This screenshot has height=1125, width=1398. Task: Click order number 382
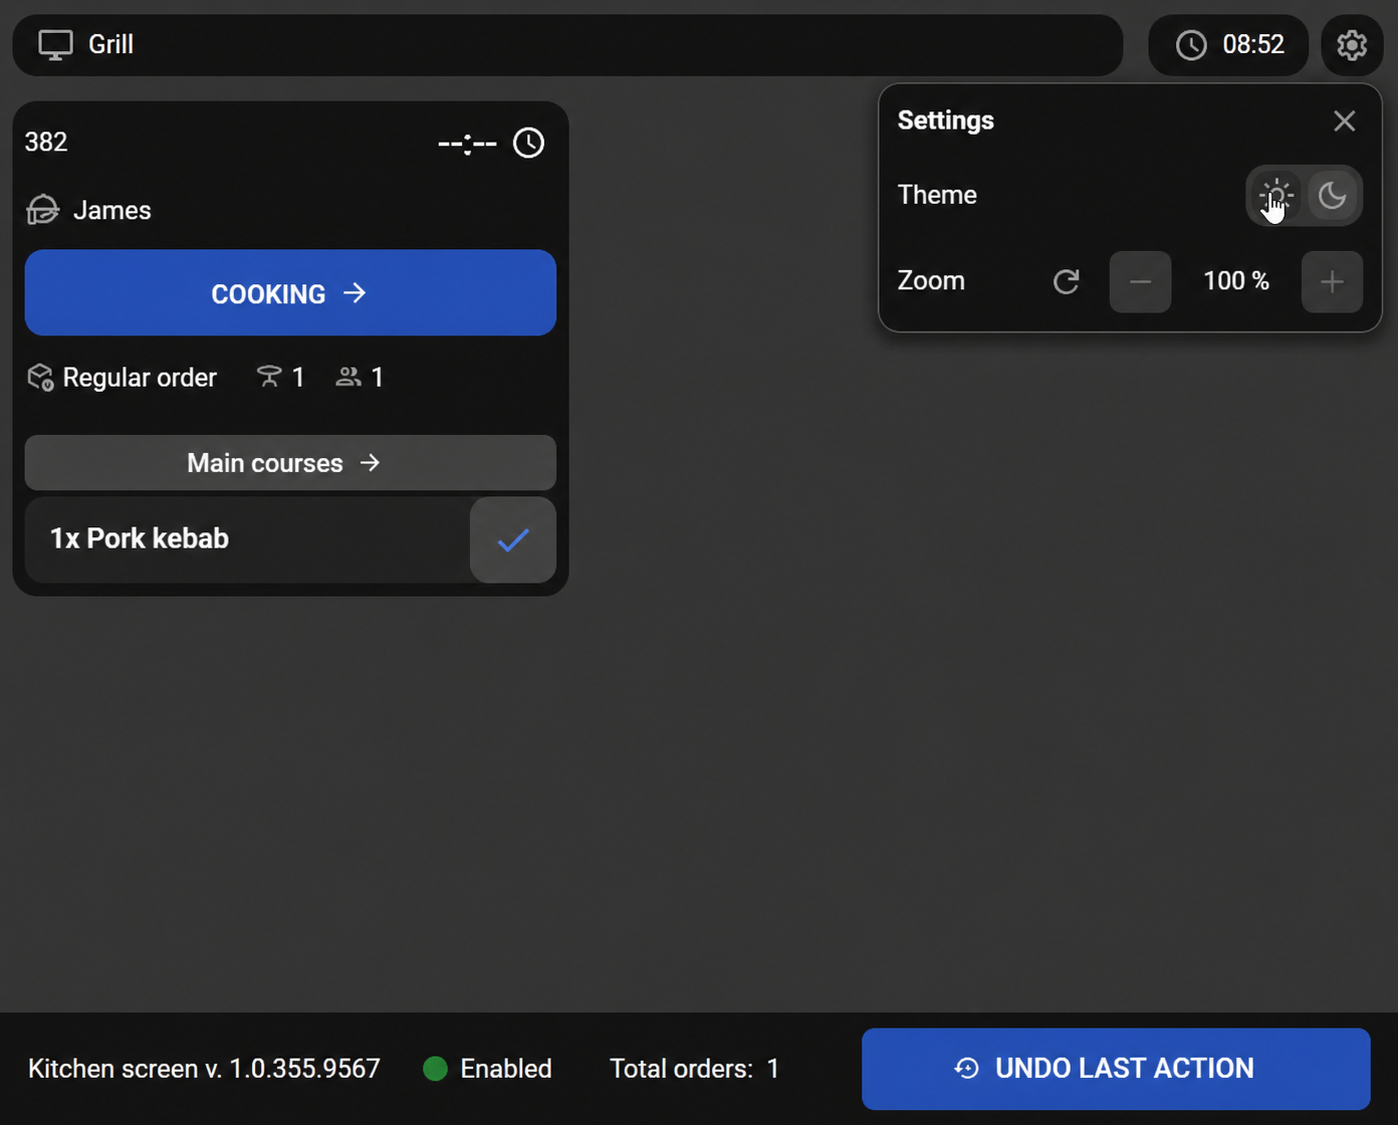(46, 142)
